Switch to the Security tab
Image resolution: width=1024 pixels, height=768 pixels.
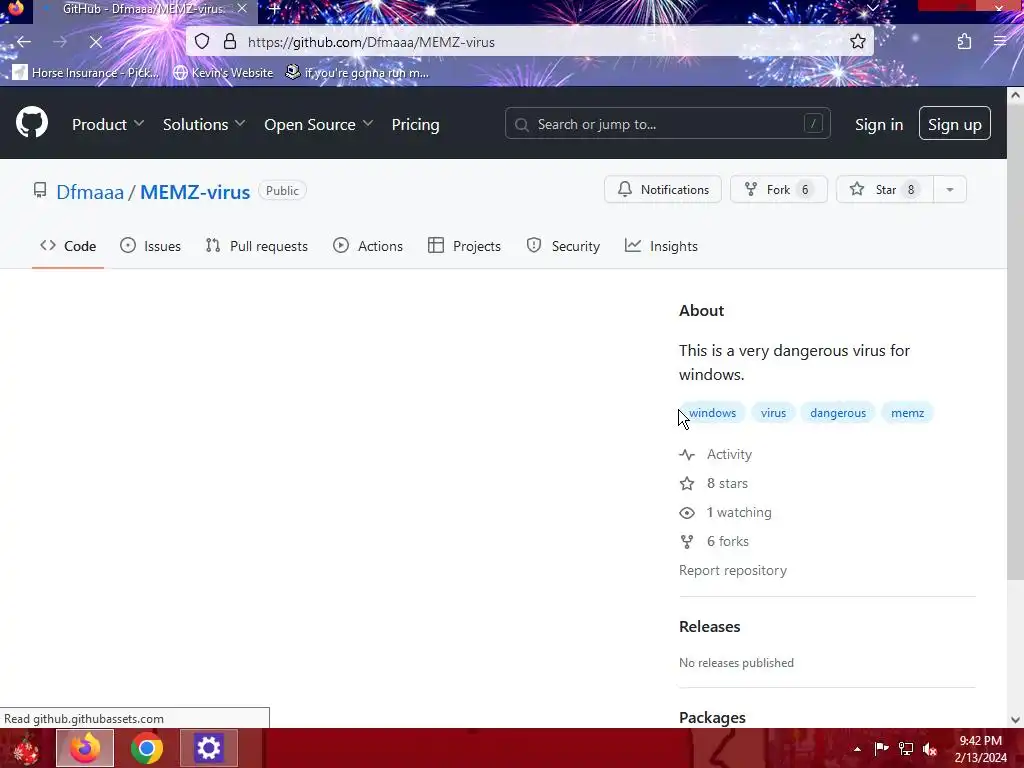[x=563, y=246]
